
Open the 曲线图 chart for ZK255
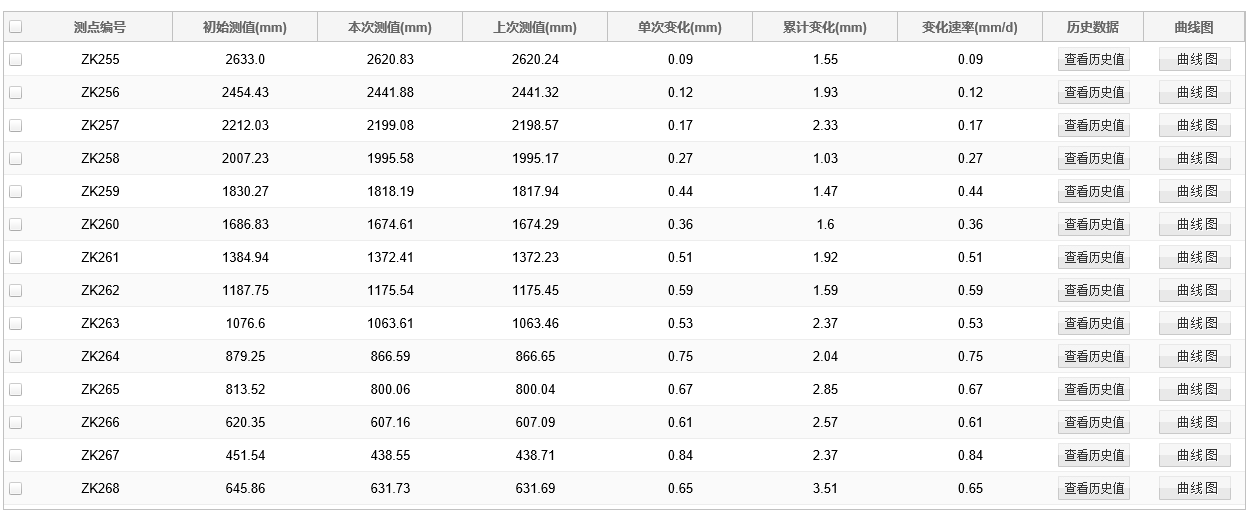(1195, 60)
